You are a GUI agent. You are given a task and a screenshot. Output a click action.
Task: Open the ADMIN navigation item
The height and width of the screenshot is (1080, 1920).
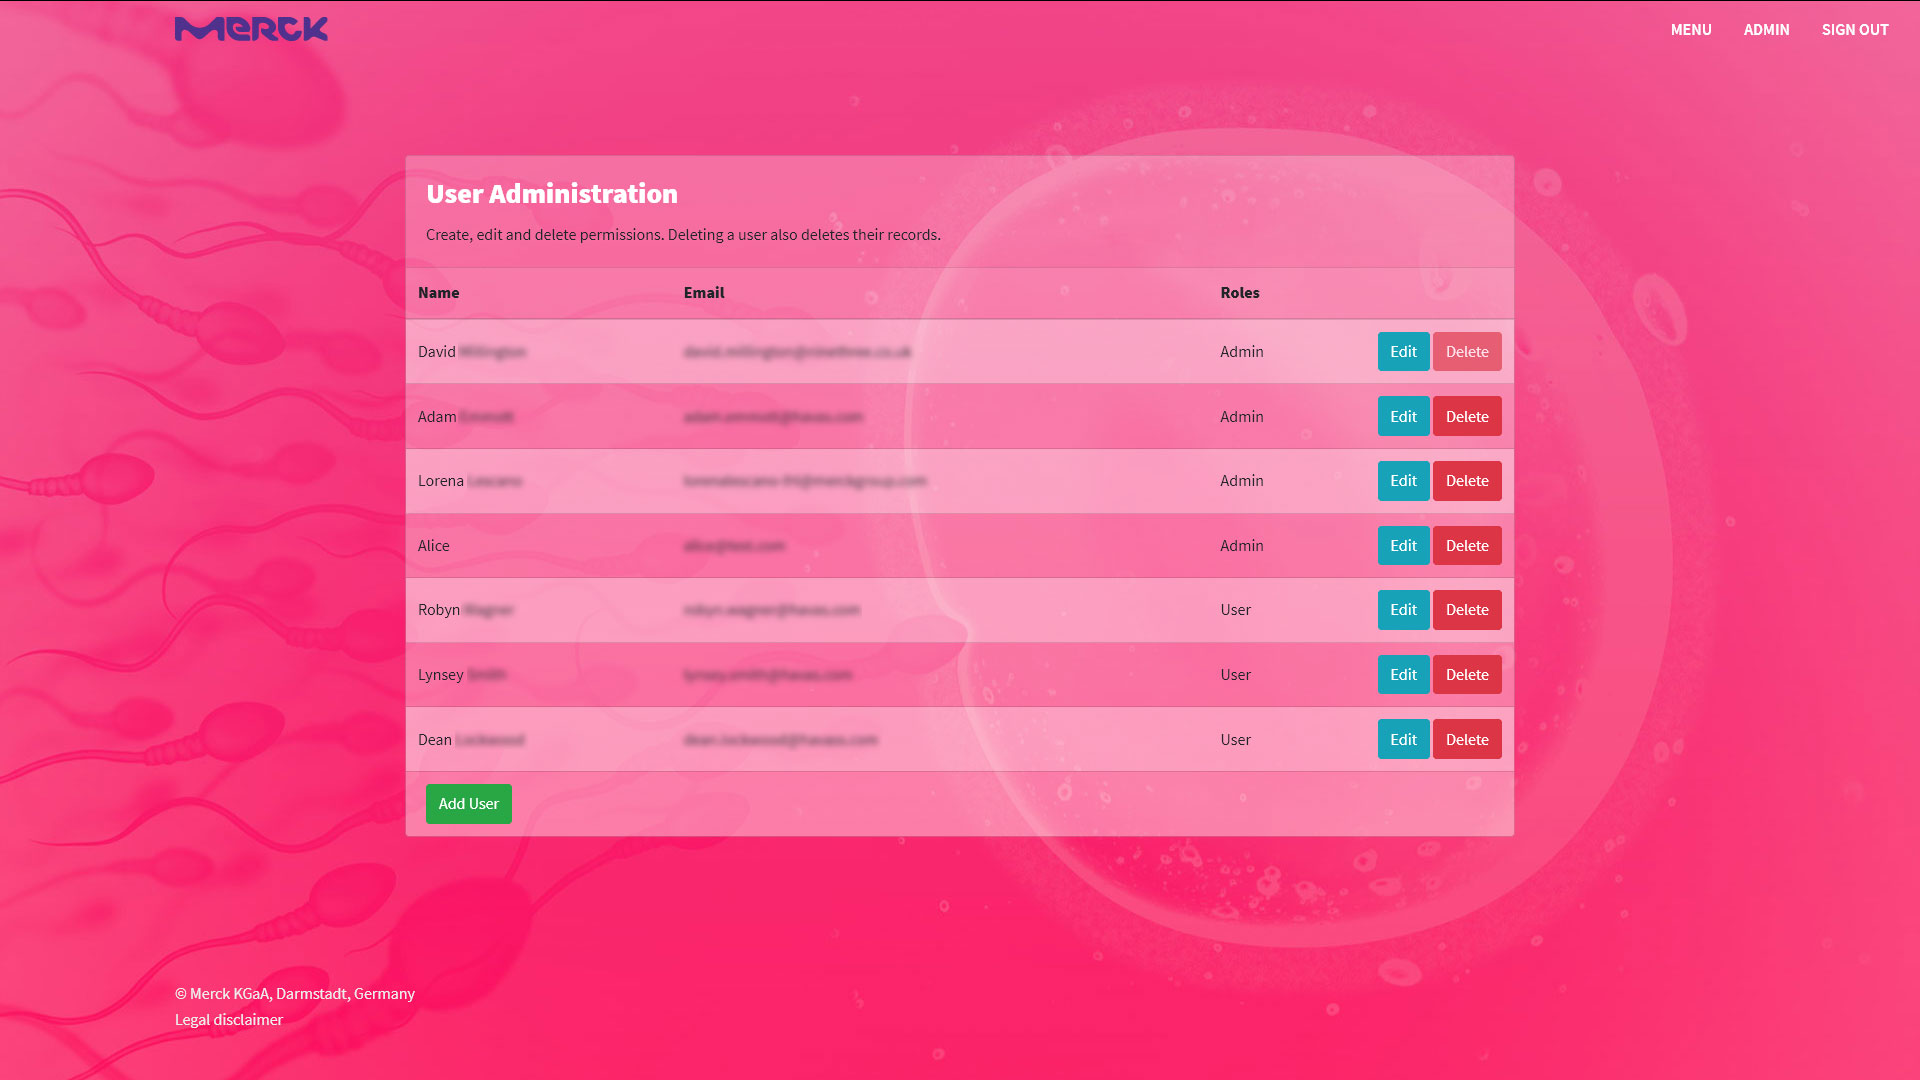click(1767, 30)
